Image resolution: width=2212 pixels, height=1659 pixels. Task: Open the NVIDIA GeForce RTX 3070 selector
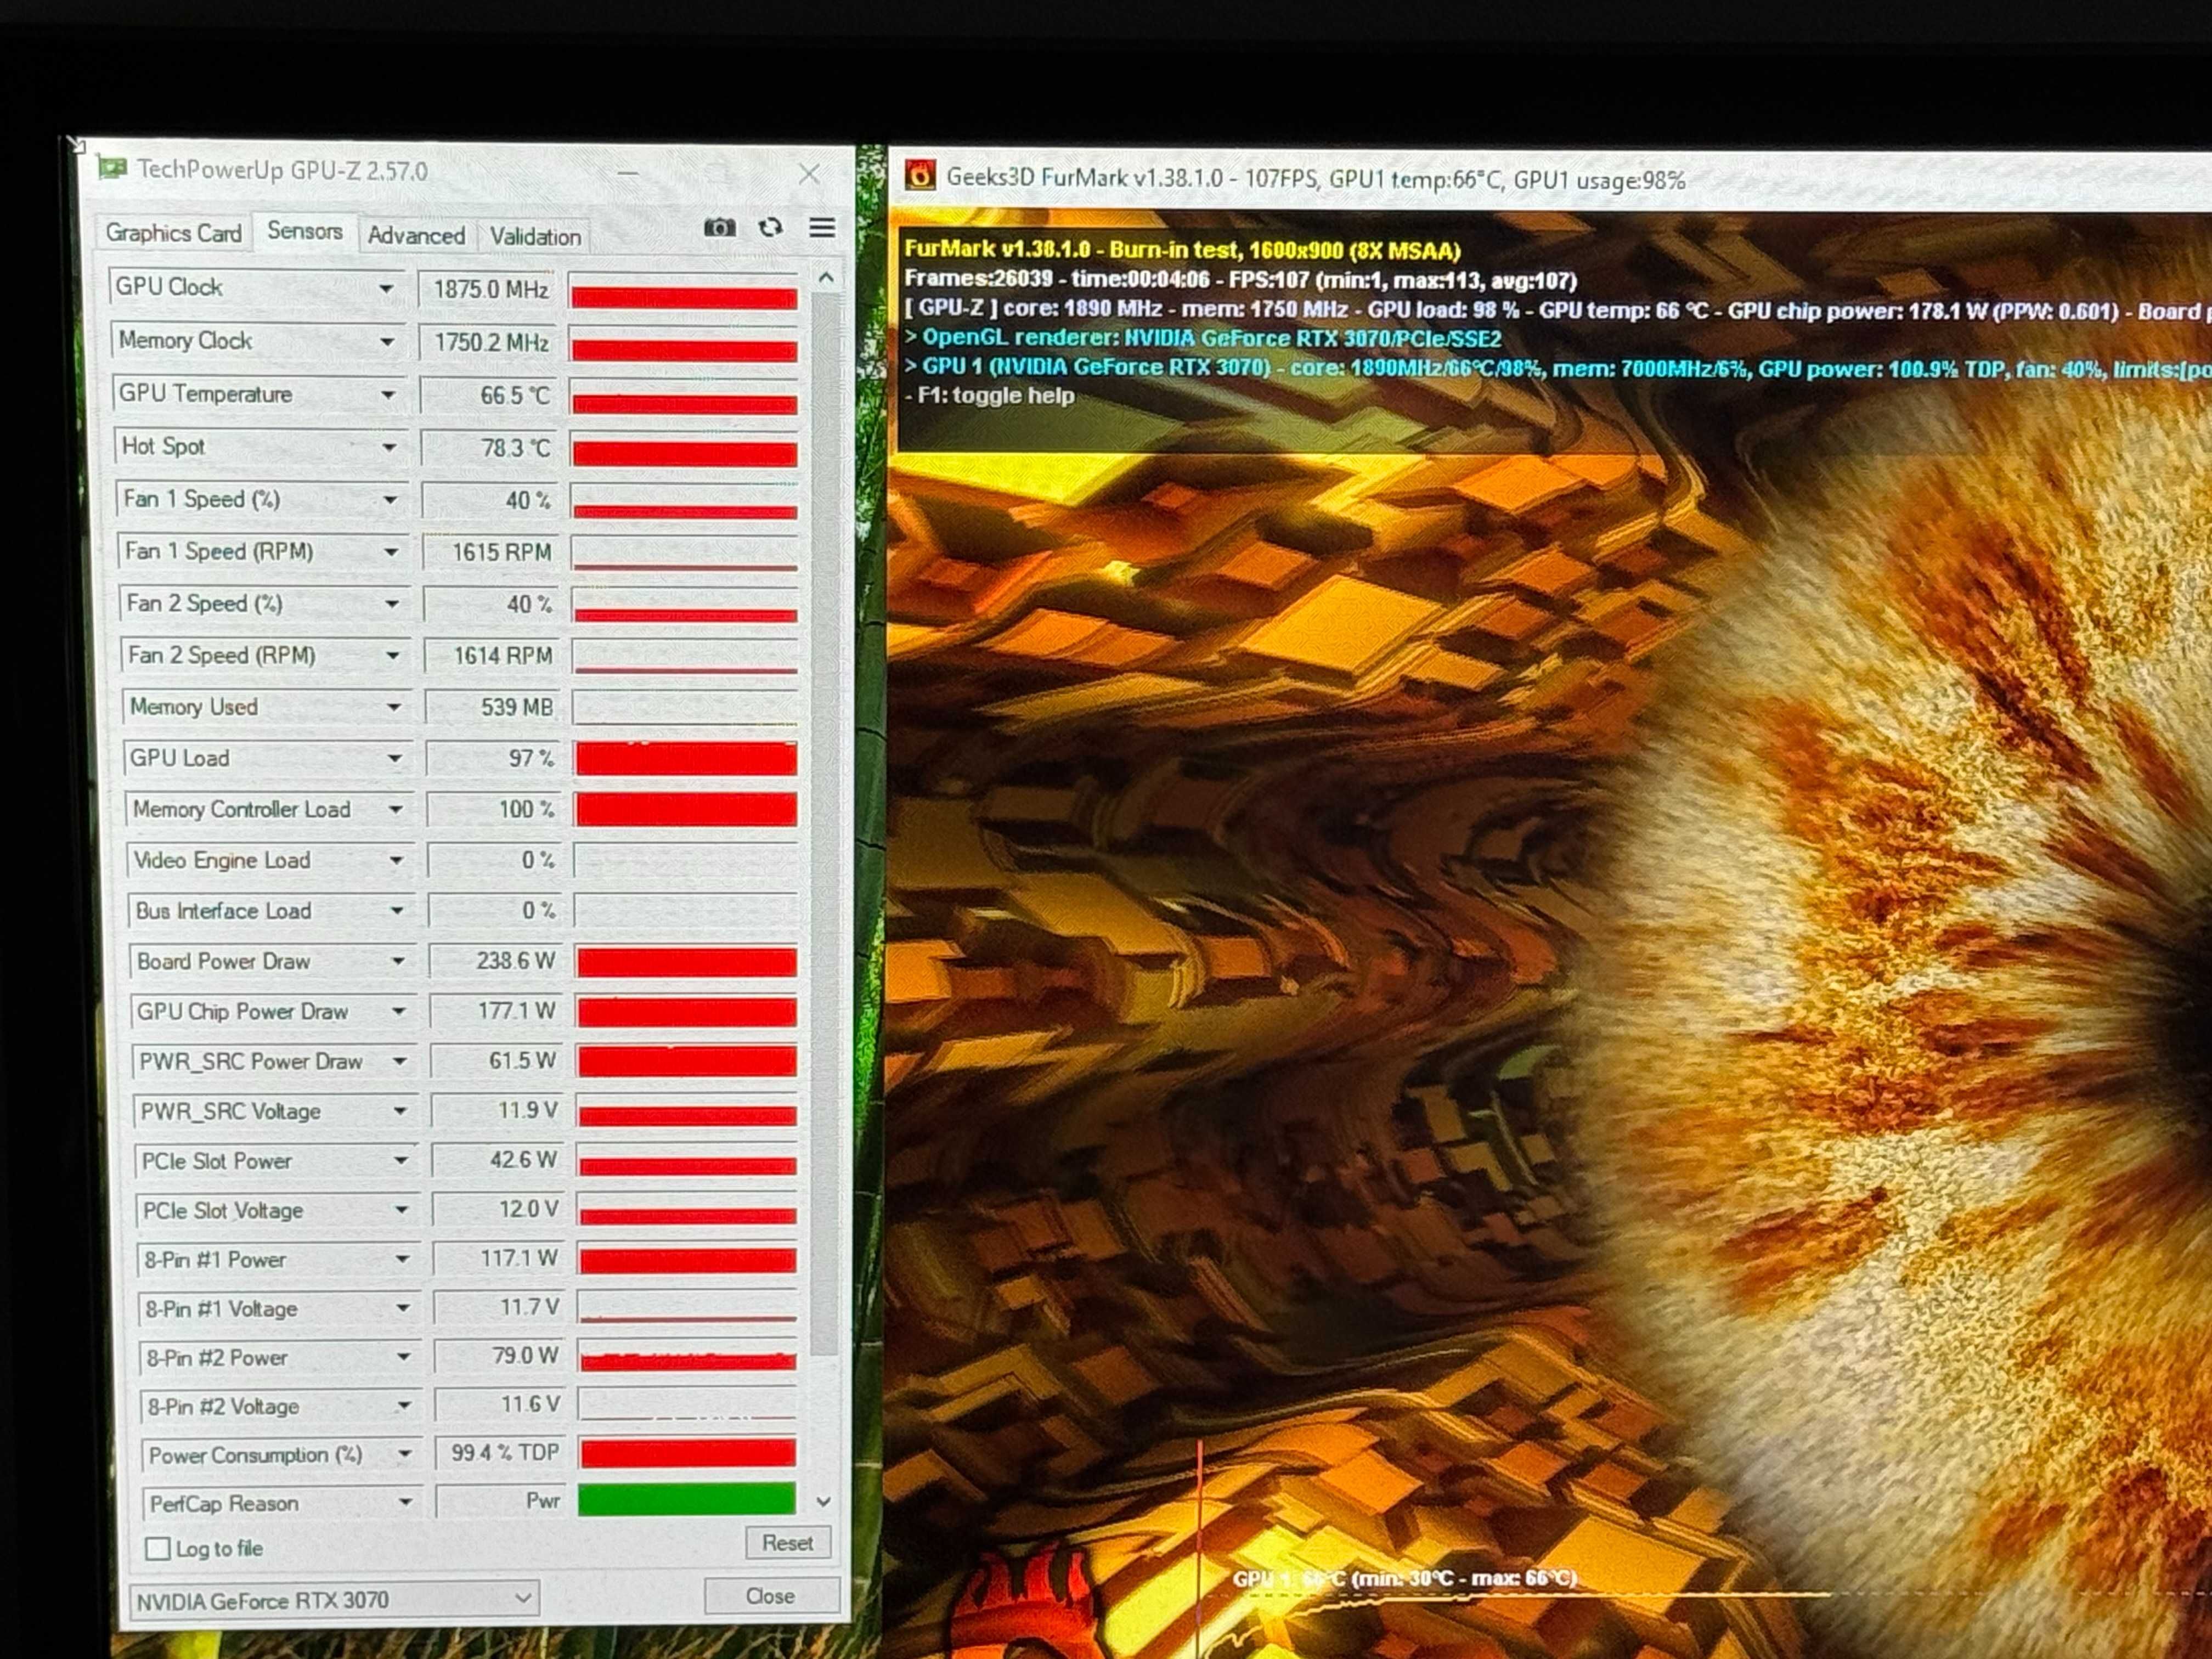[x=334, y=1599]
